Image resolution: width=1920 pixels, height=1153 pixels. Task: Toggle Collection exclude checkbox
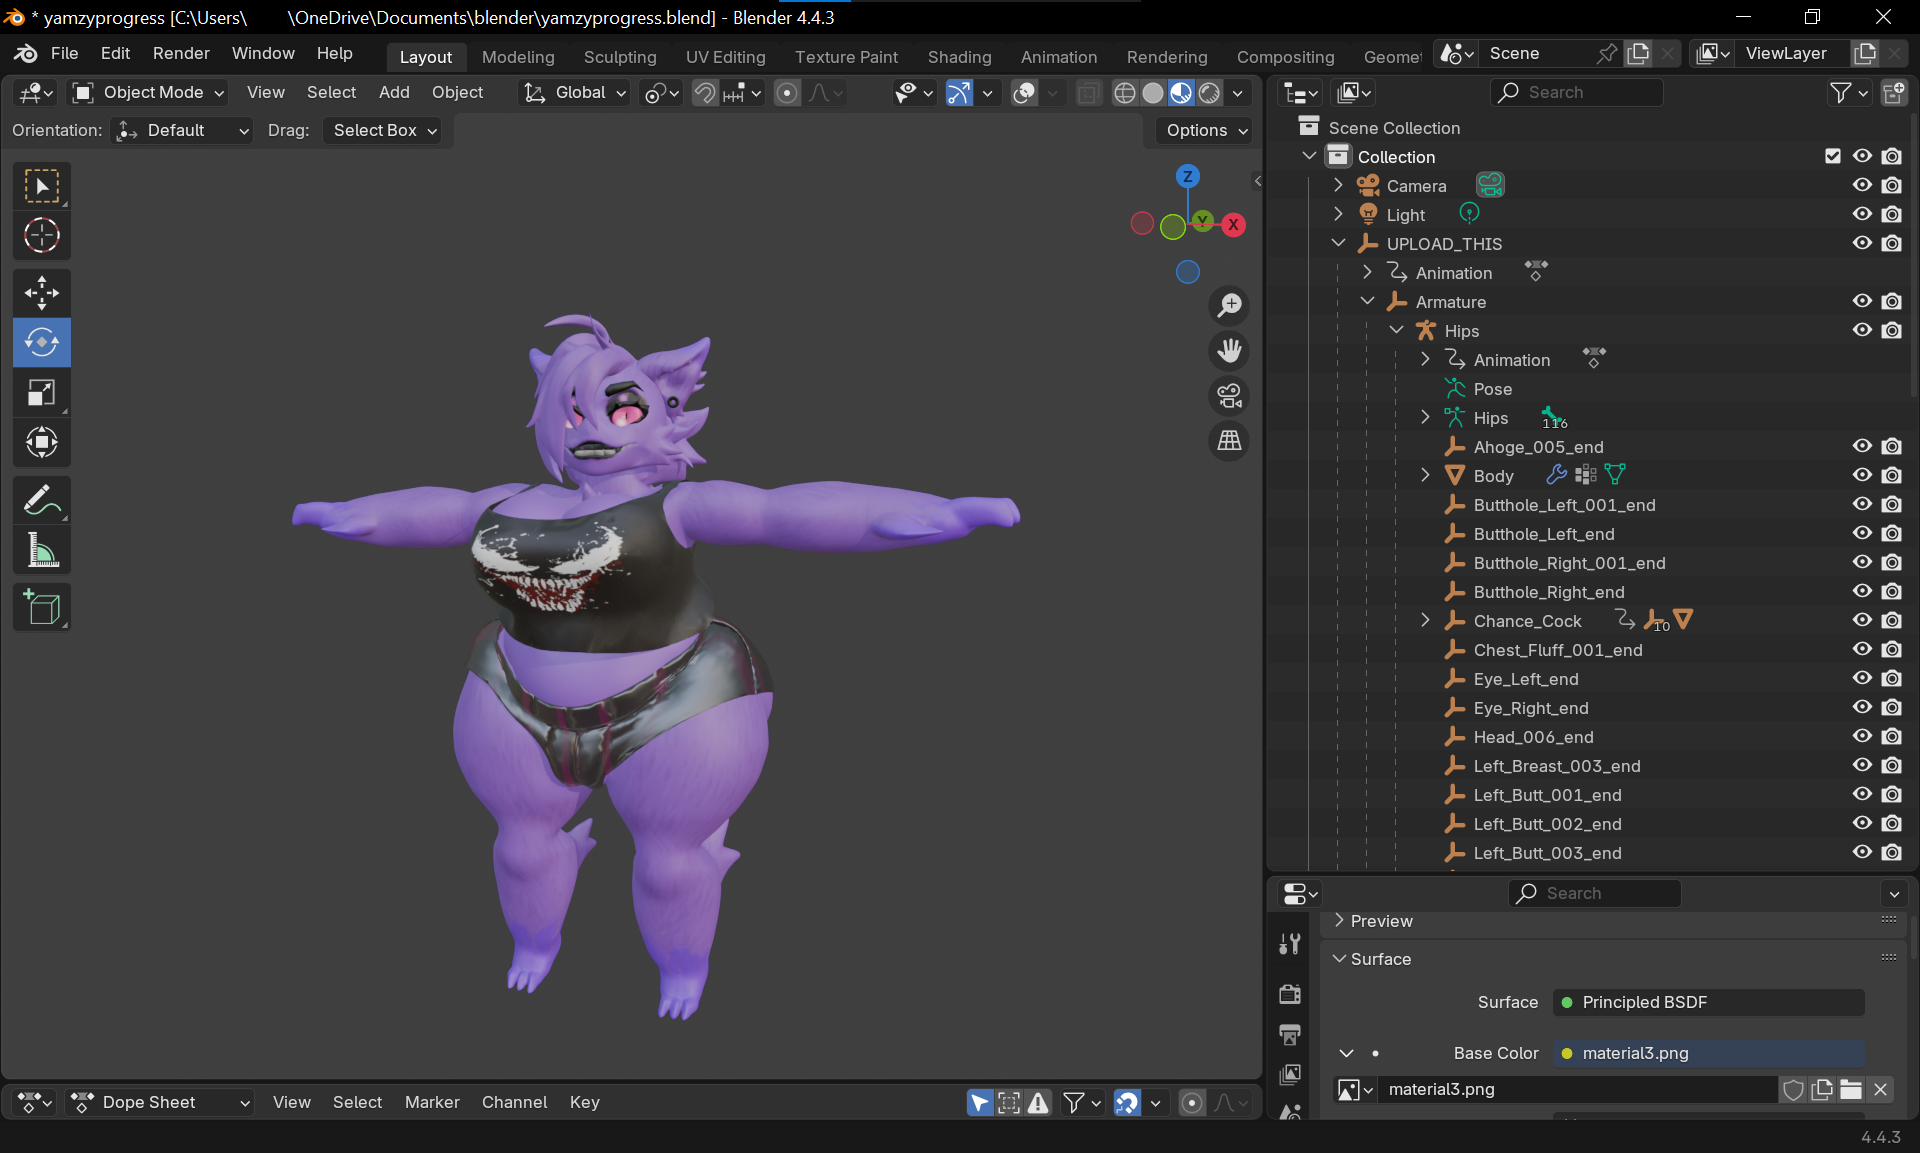1832,156
